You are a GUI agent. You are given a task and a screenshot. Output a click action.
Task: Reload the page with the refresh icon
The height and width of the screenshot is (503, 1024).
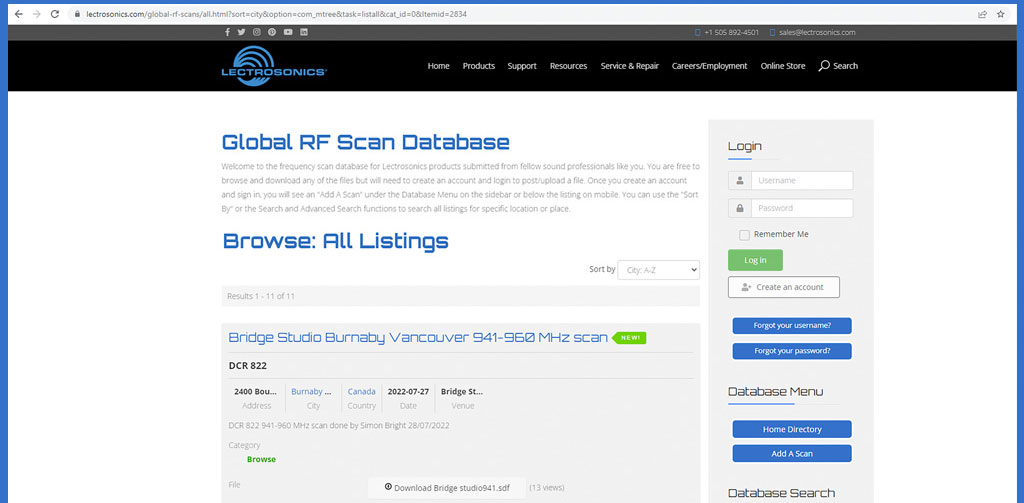click(55, 14)
